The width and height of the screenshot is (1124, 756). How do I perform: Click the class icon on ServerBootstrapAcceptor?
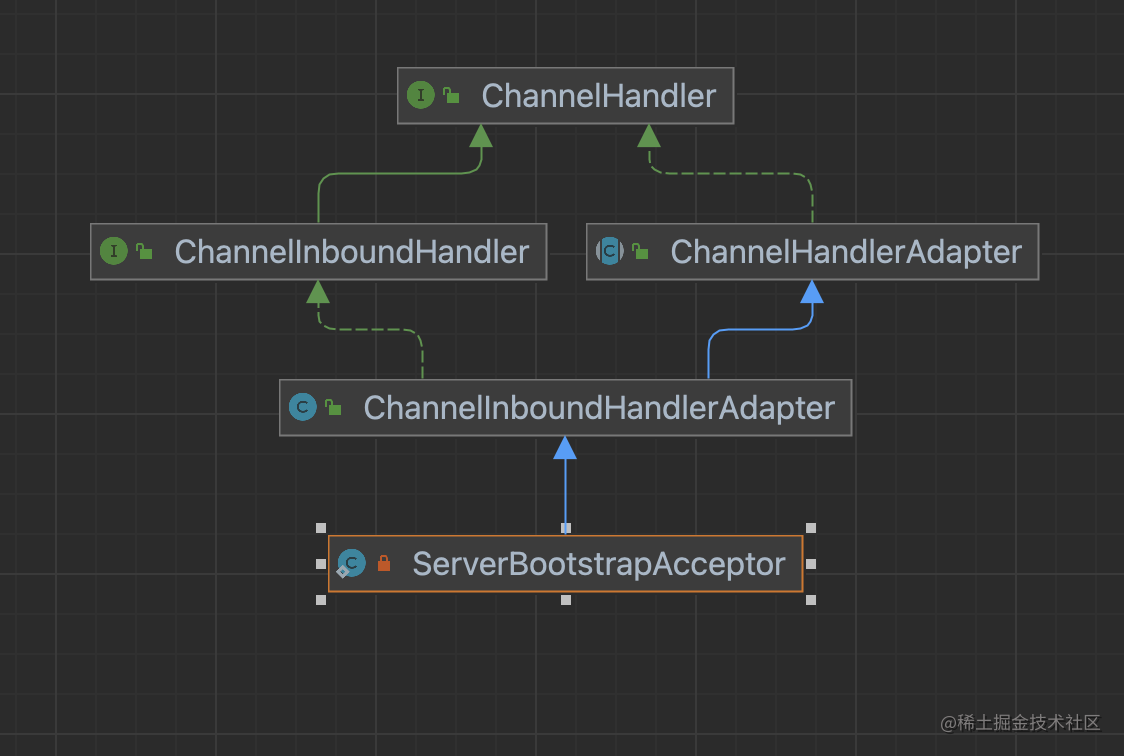tap(351, 563)
